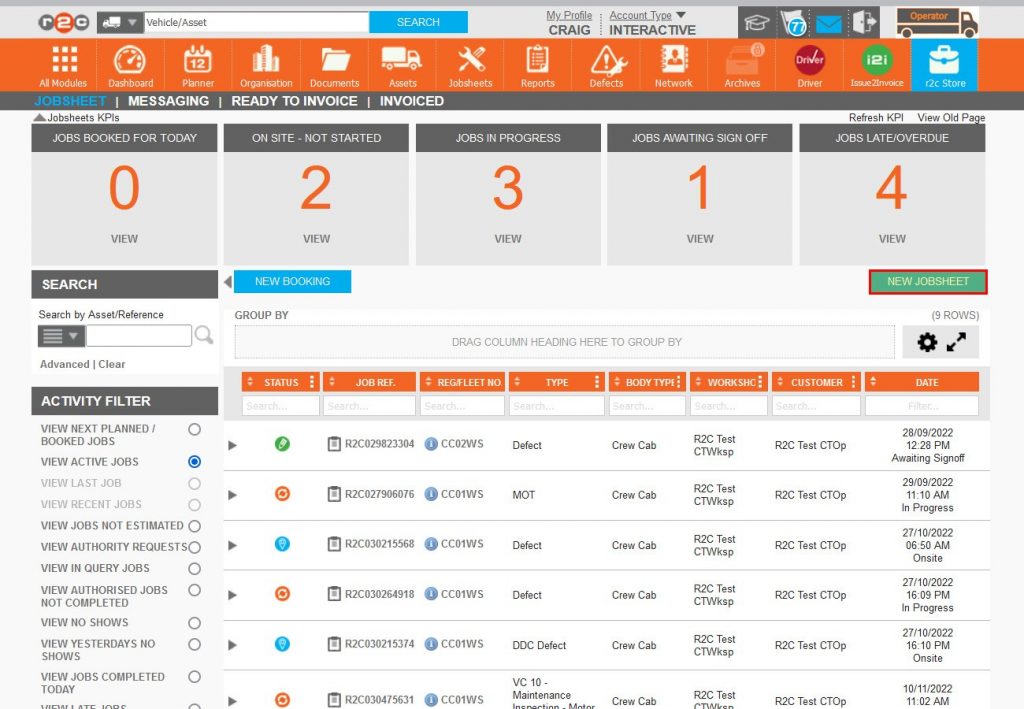Select the Issue2Invoice module icon

tap(876, 64)
